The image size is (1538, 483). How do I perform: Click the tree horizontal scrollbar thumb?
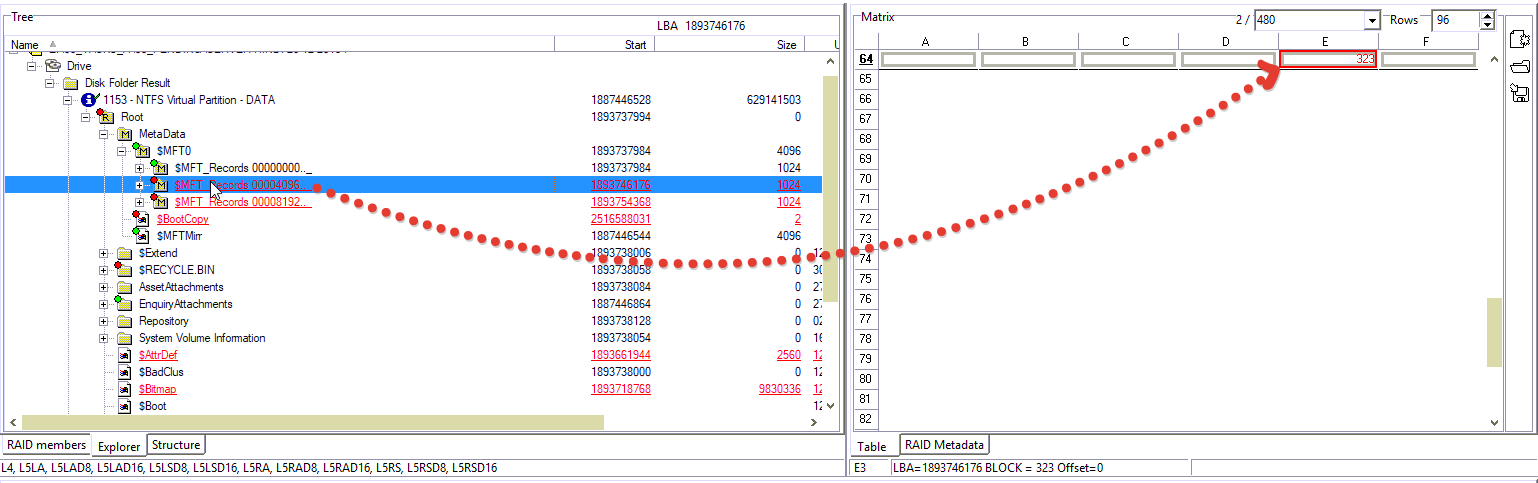[312, 422]
